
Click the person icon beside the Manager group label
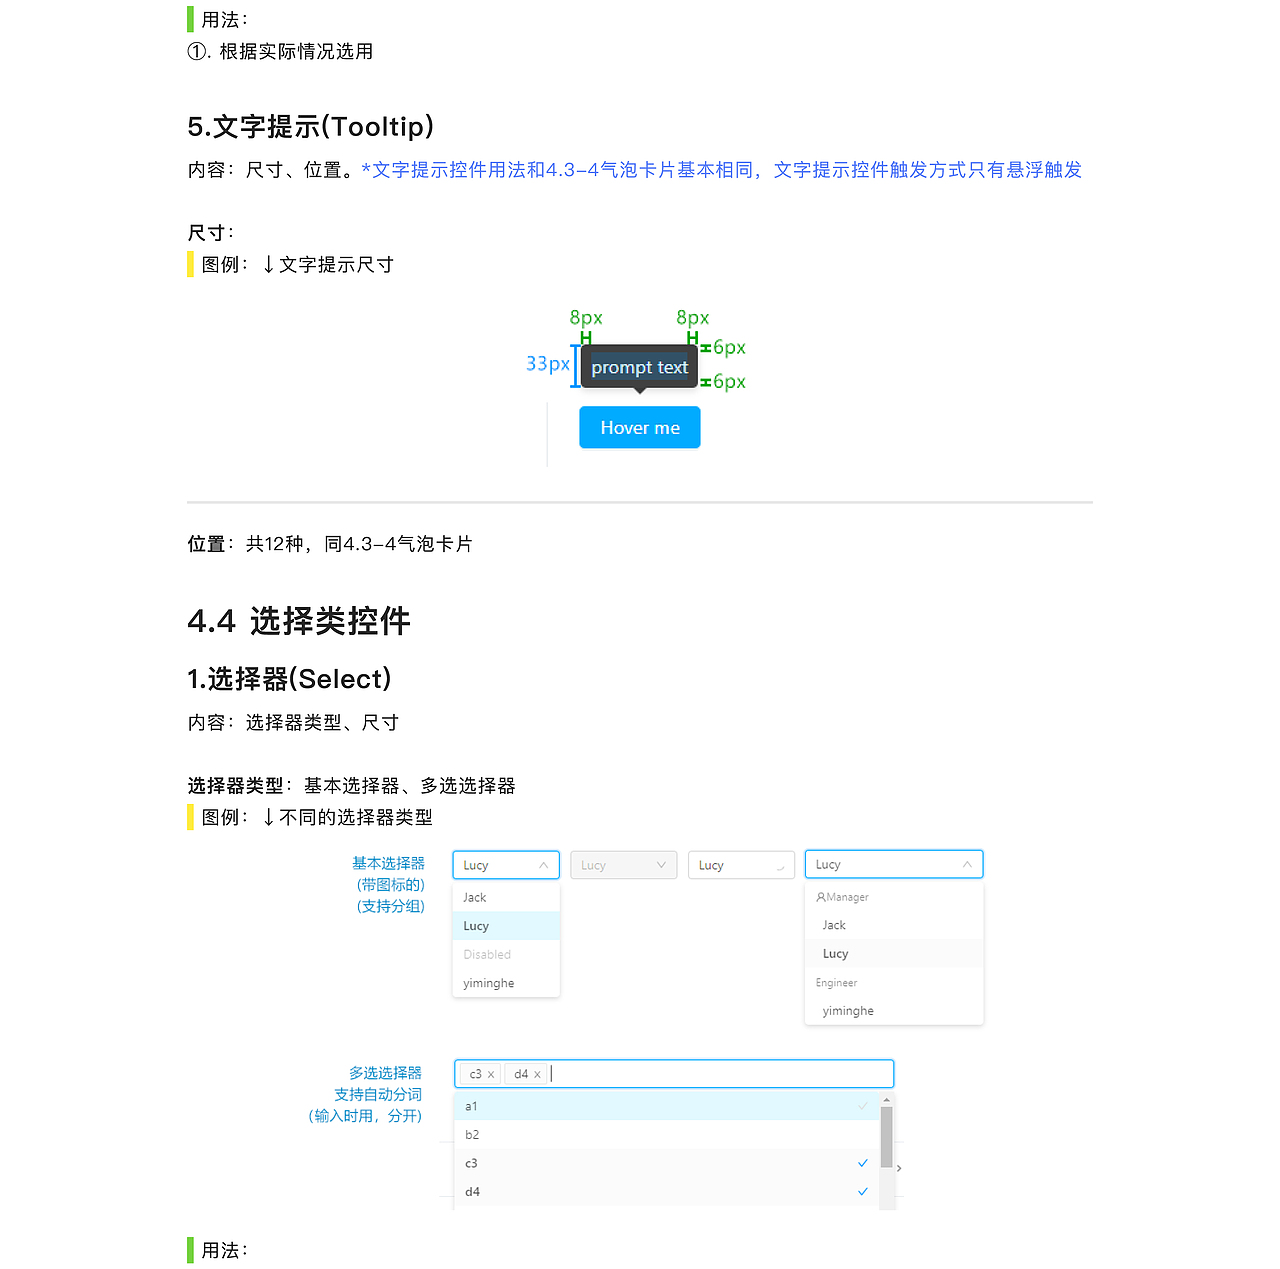pyautogui.click(x=819, y=897)
